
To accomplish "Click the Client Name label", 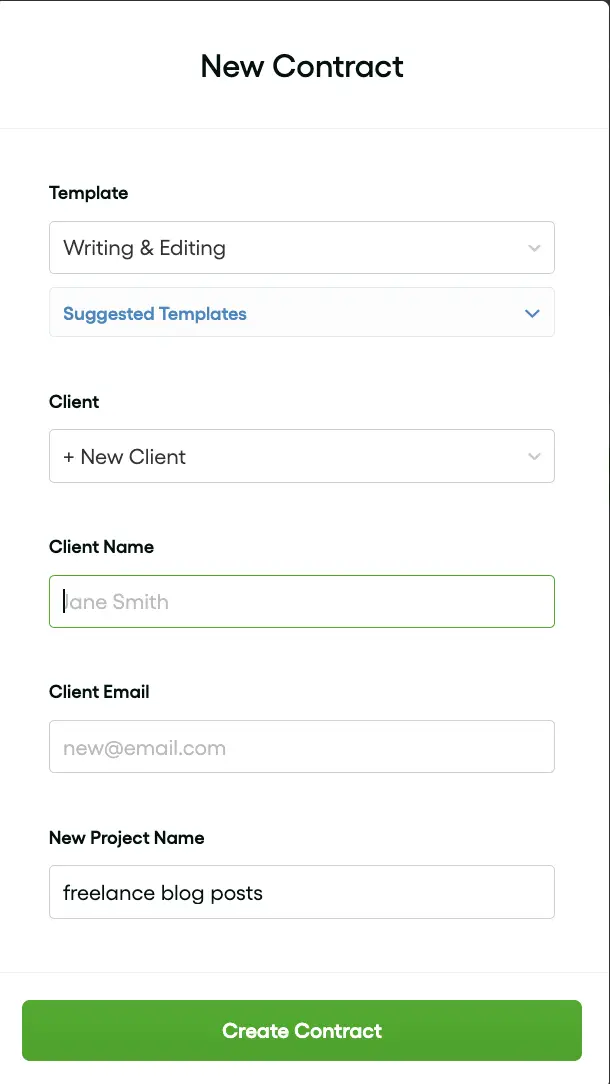I will (101, 547).
